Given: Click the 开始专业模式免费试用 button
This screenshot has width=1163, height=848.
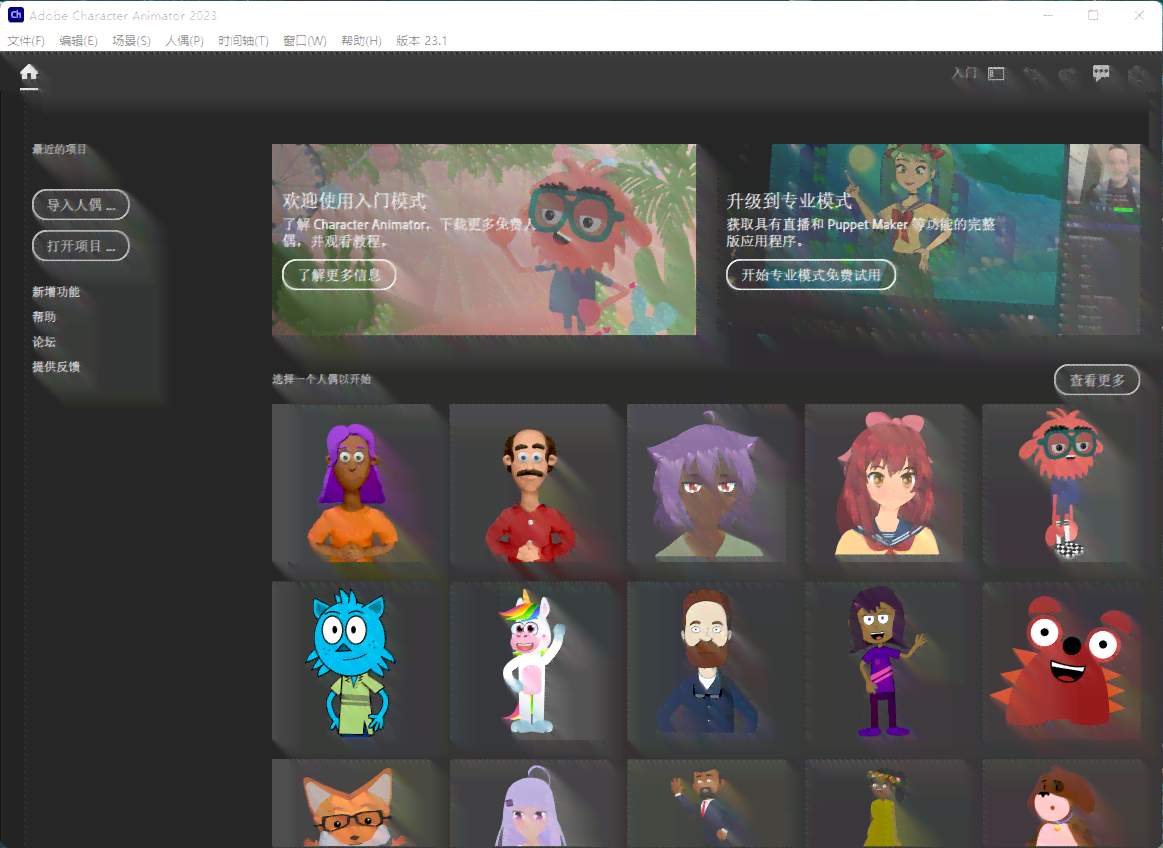Looking at the screenshot, I should (811, 275).
